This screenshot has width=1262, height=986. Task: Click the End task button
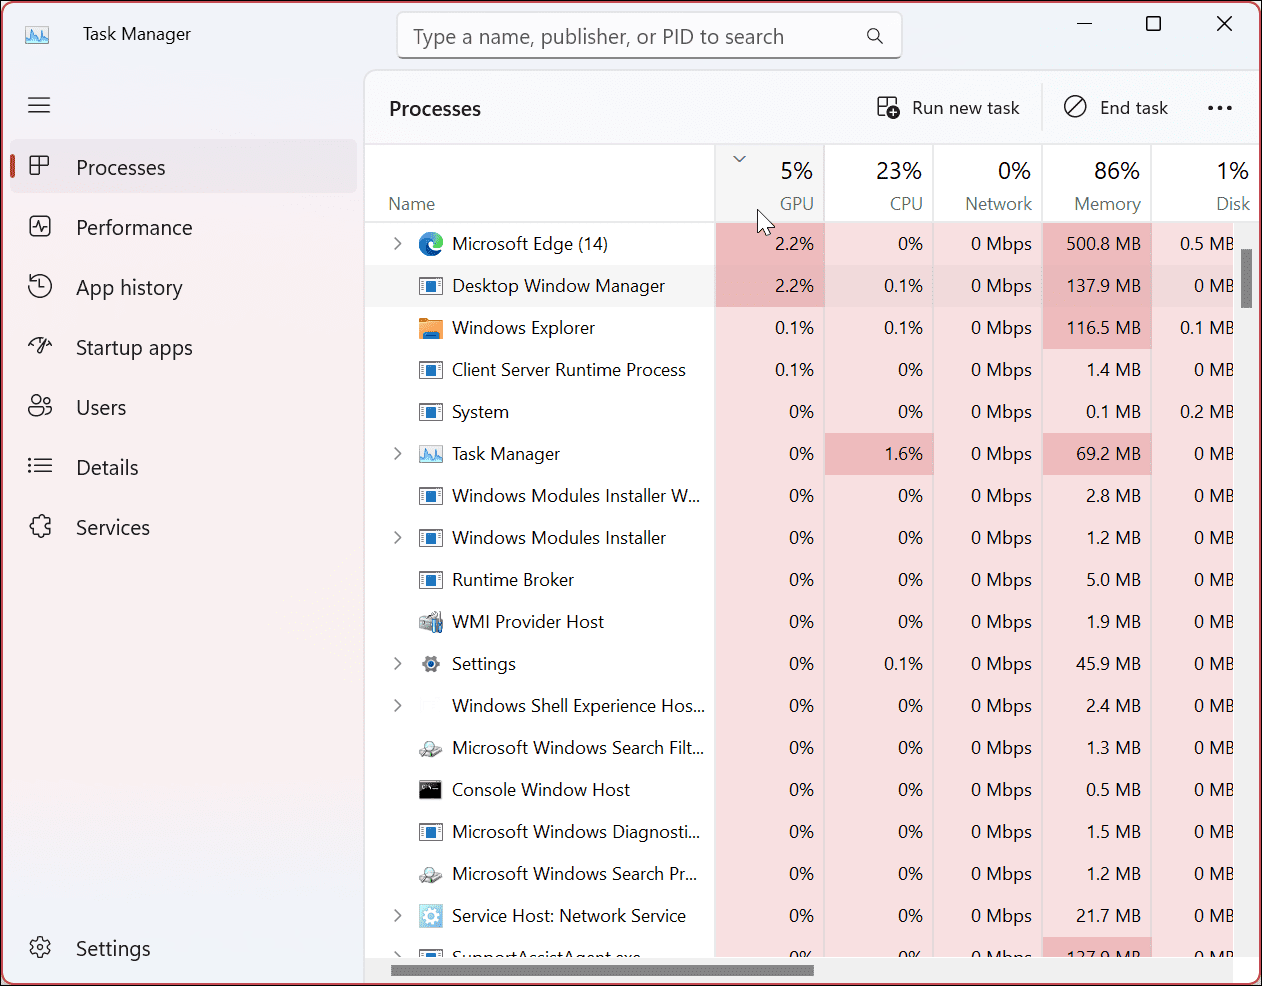click(x=1116, y=107)
